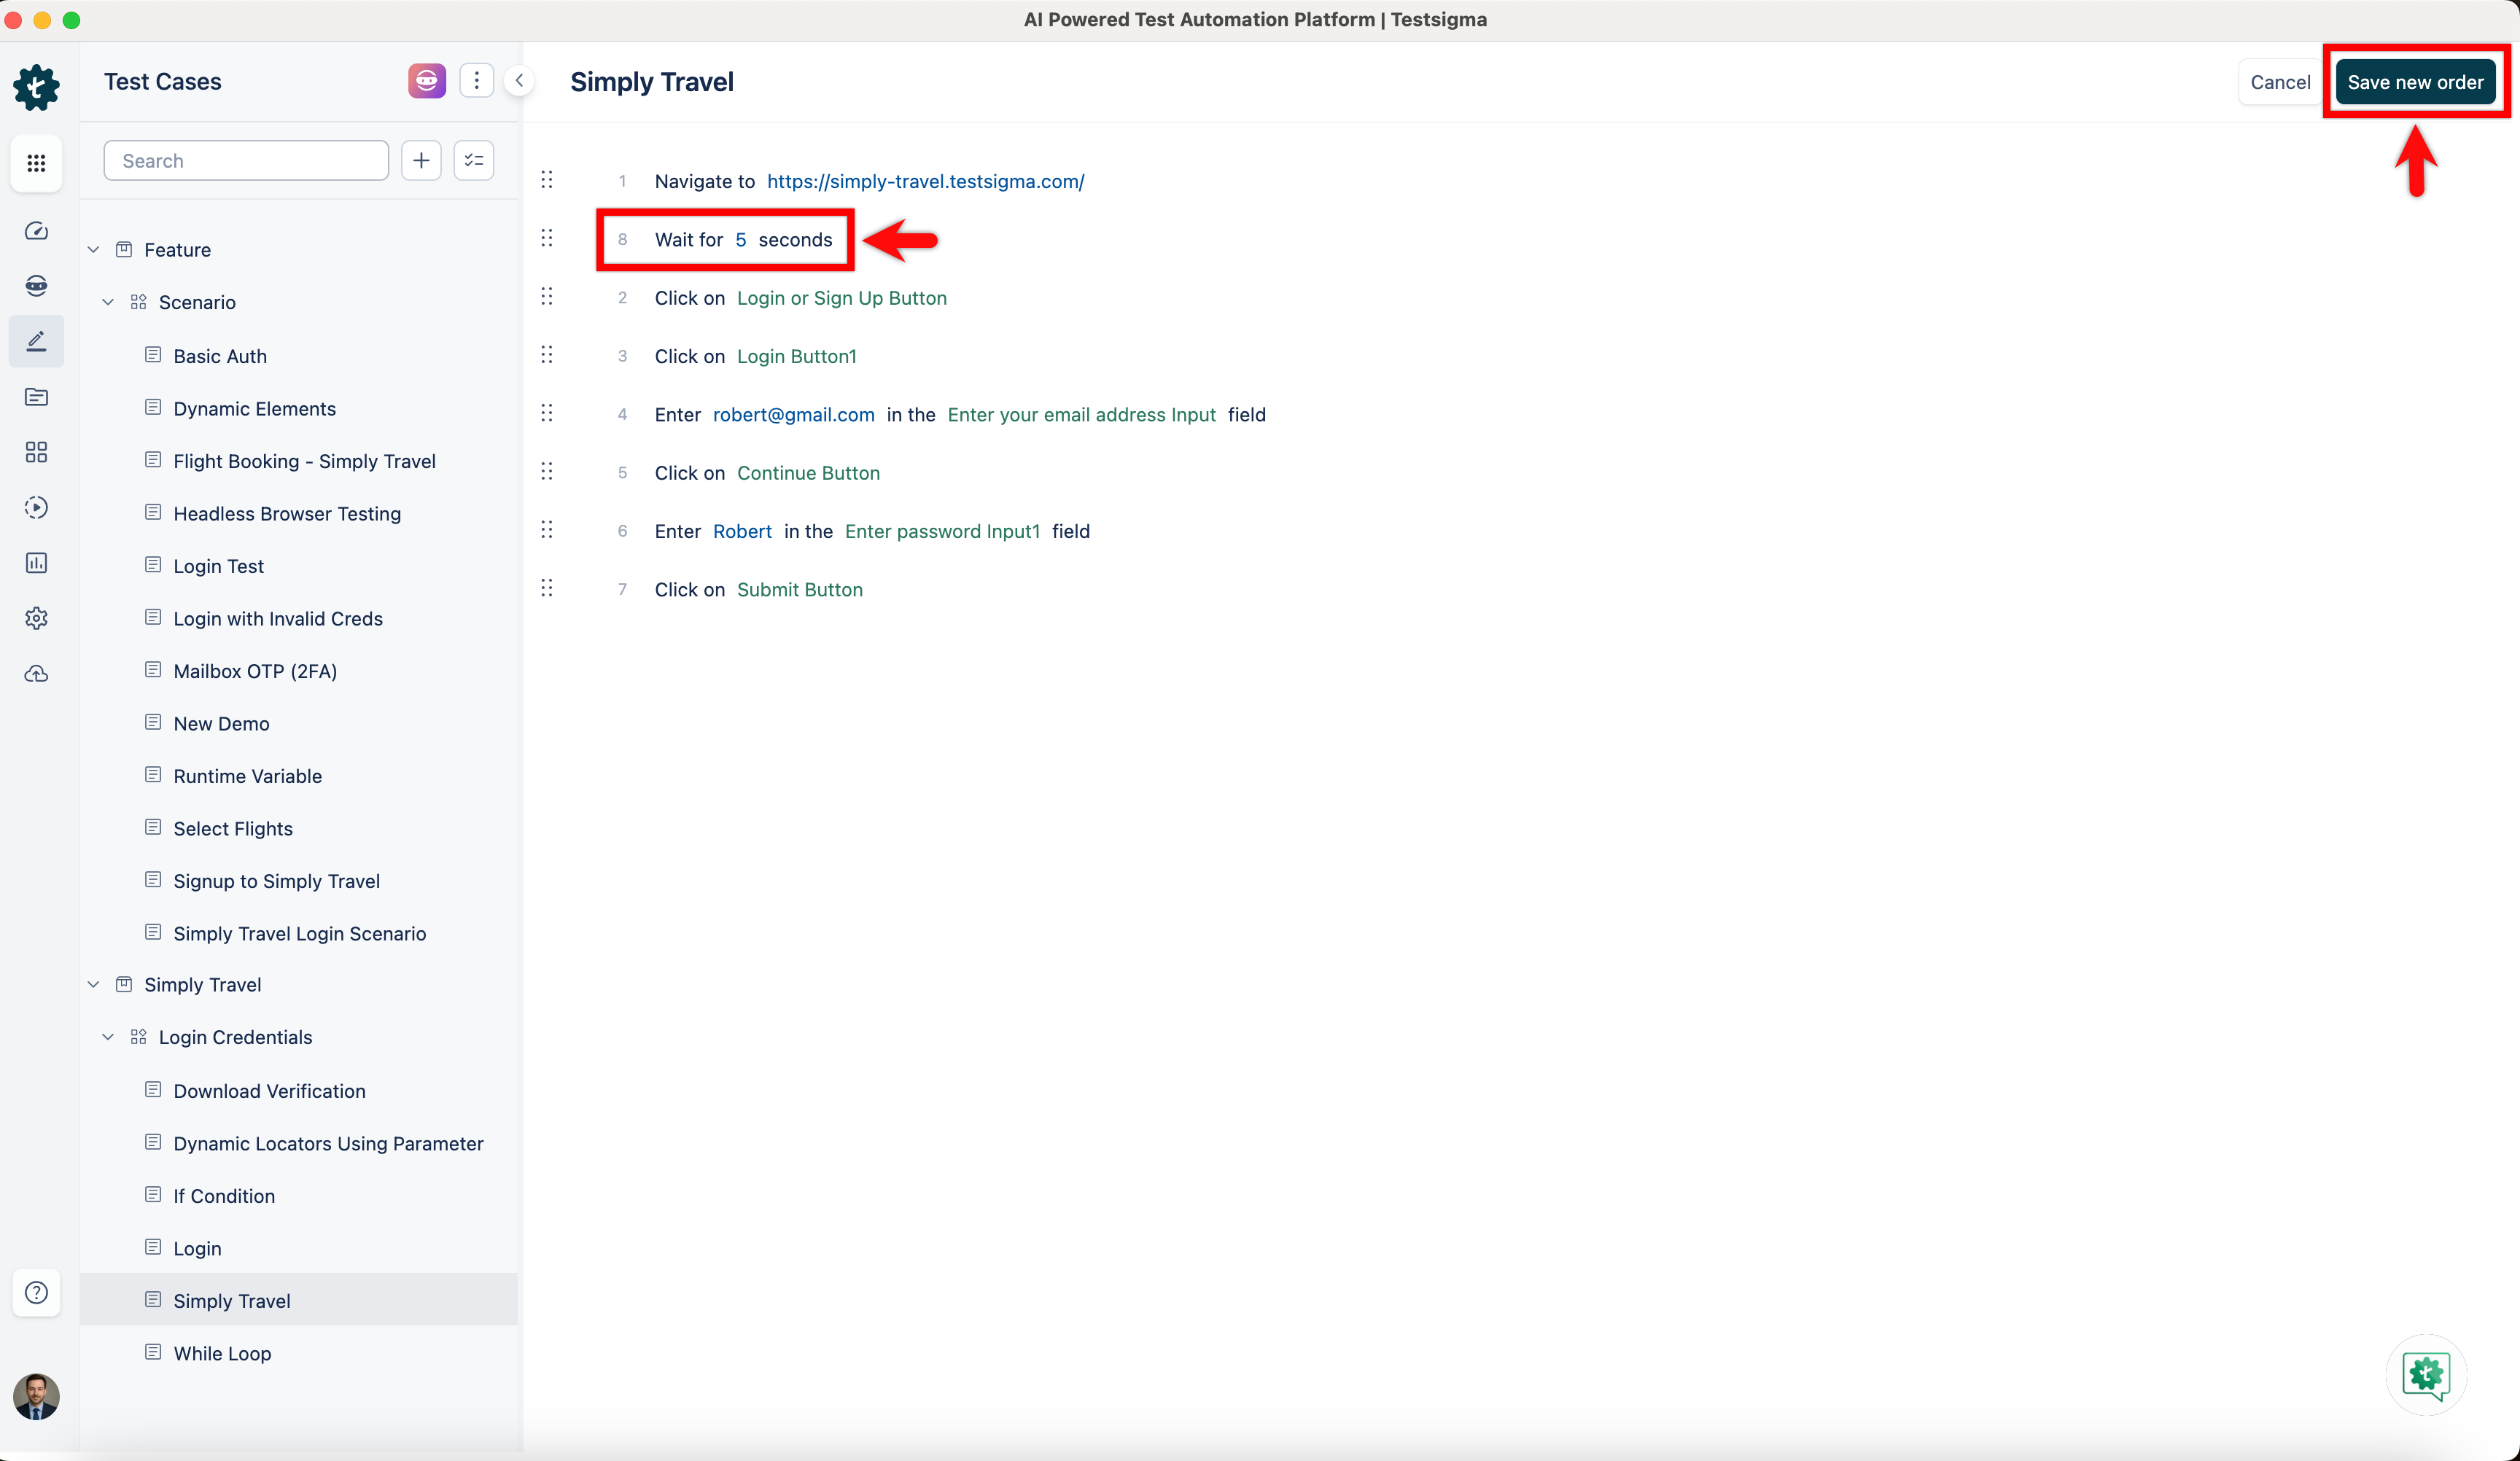This screenshot has width=2520, height=1461.
Task: Open the Select Flights test case
Action: click(x=233, y=829)
